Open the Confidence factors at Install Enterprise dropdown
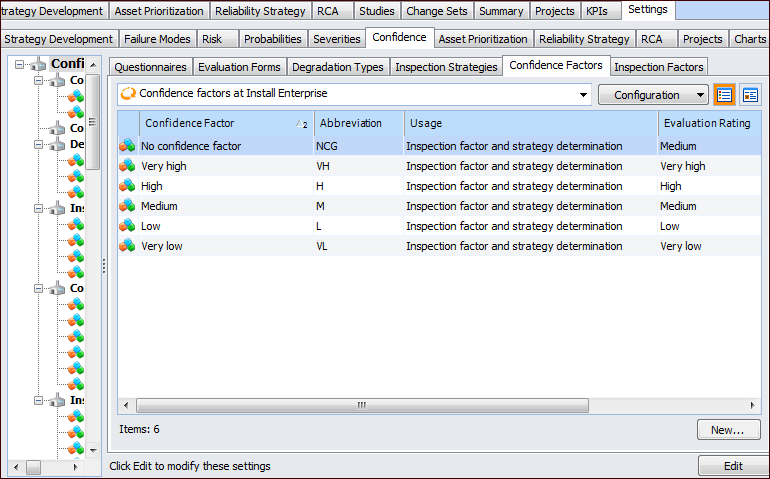This screenshot has width=770, height=479. click(584, 95)
